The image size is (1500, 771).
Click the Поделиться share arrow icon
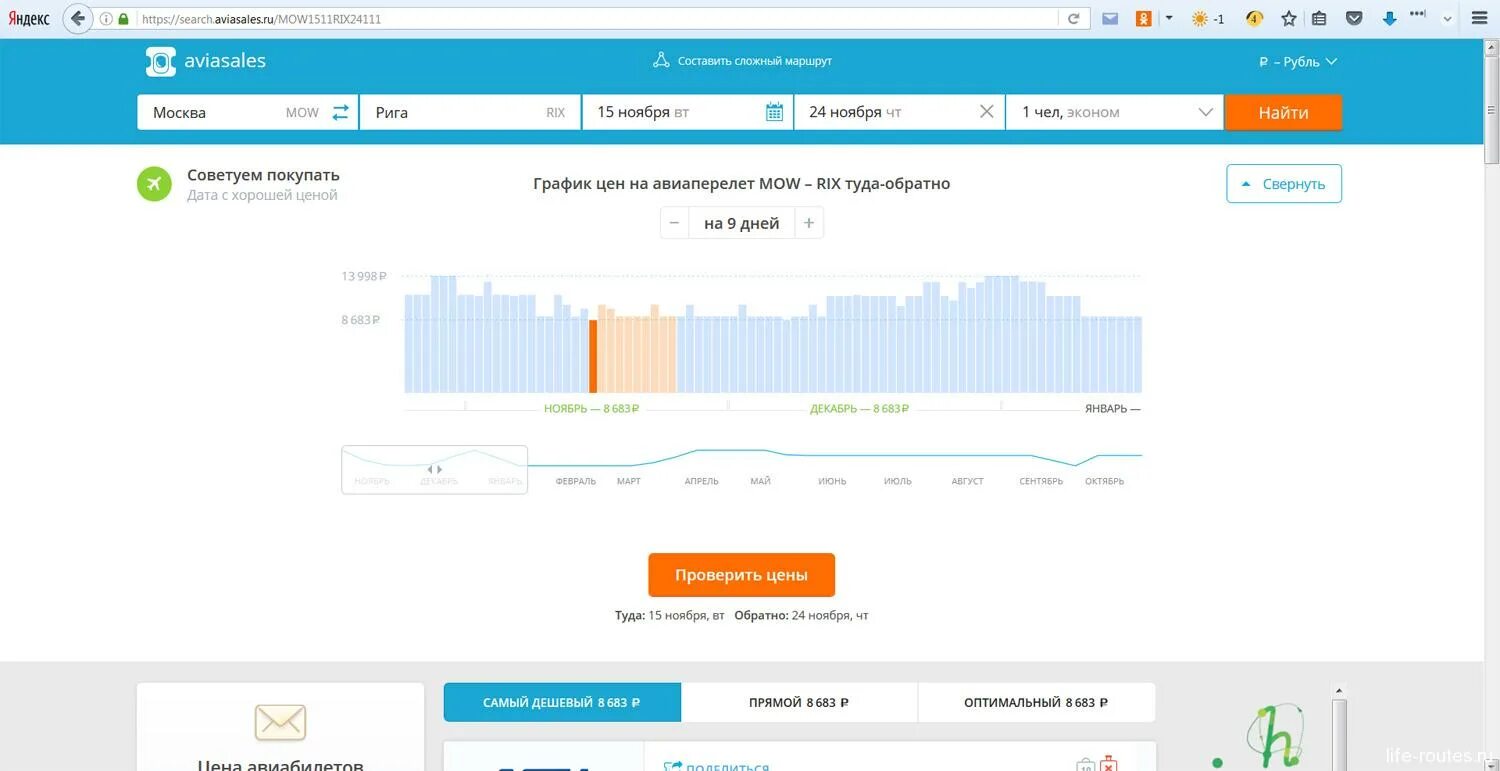(673, 766)
